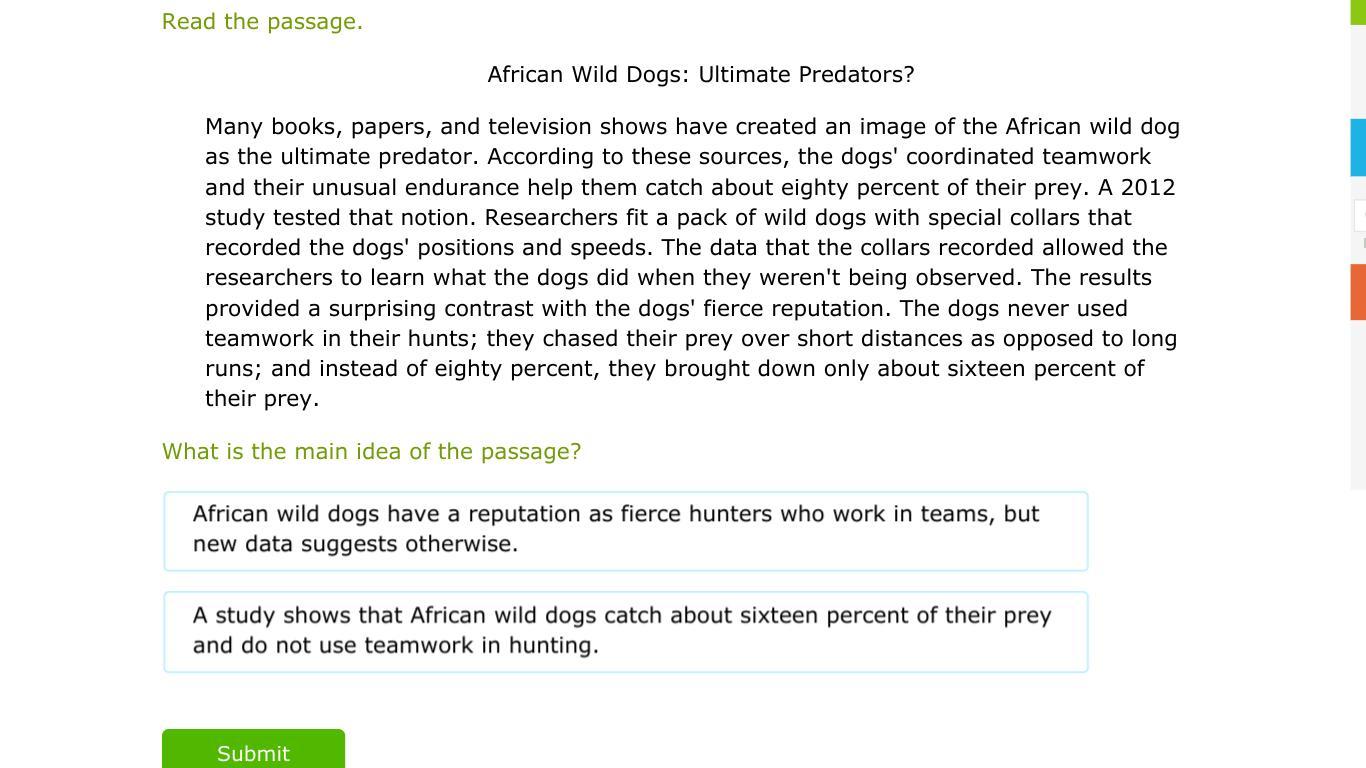The width and height of the screenshot is (1366, 768).
Task: Open the blue panel in the right sidebar
Action: 1358,147
